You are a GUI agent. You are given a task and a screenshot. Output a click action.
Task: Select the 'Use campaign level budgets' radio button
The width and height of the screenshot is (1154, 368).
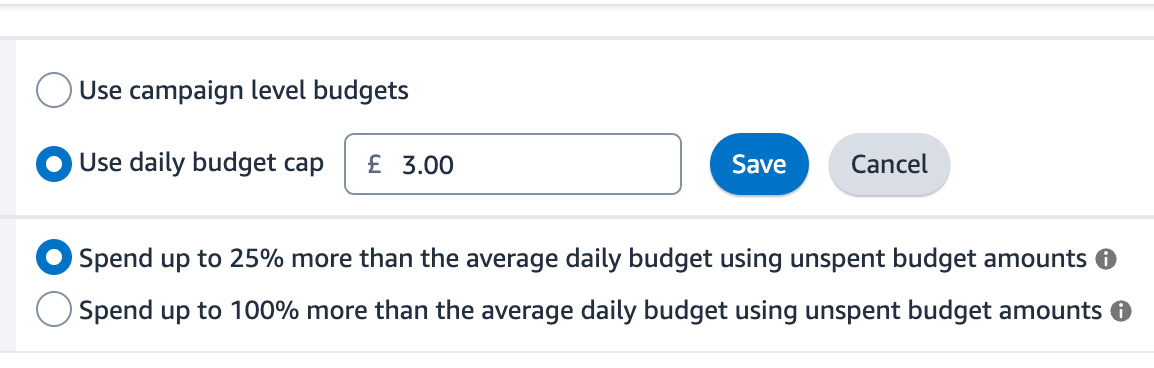(54, 91)
